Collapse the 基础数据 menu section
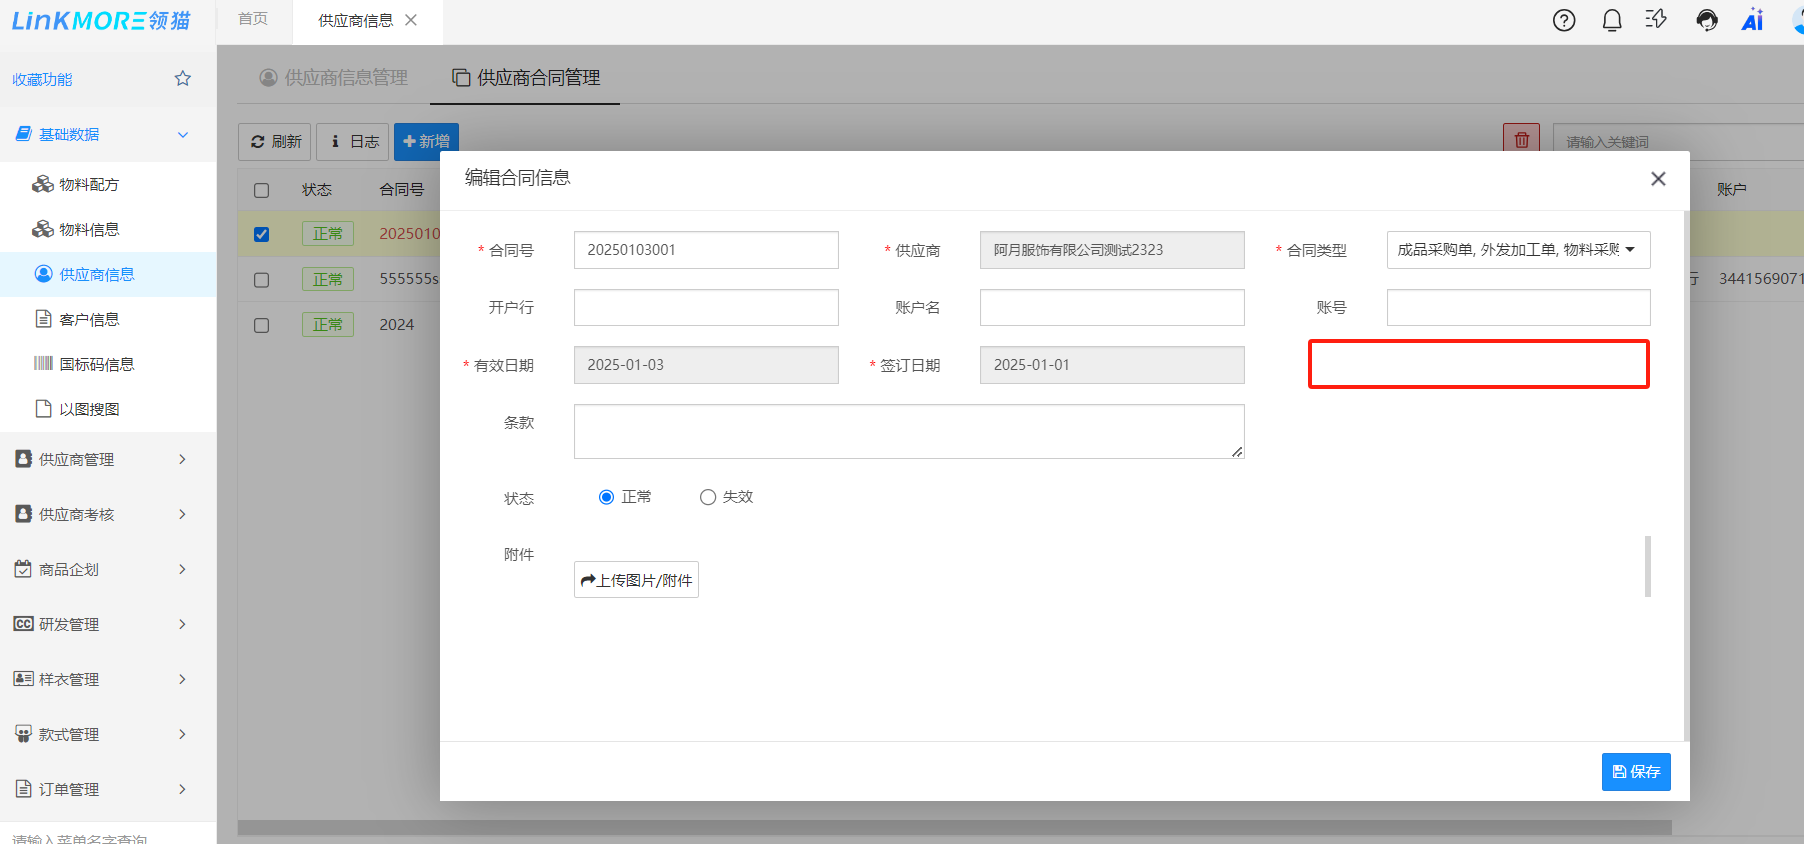This screenshot has width=1804, height=844. coord(183,134)
